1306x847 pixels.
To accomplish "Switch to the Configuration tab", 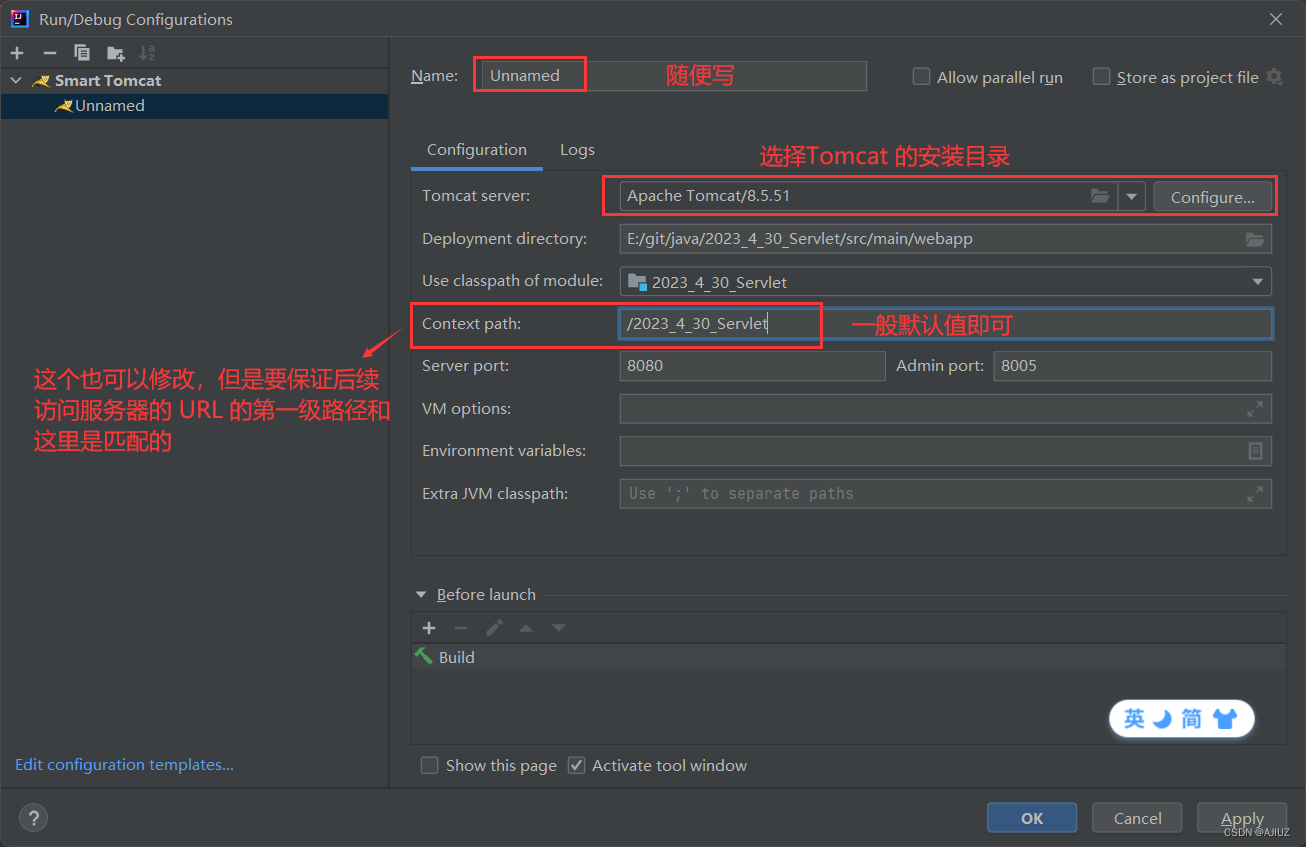I will pyautogui.click(x=477, y=150).
